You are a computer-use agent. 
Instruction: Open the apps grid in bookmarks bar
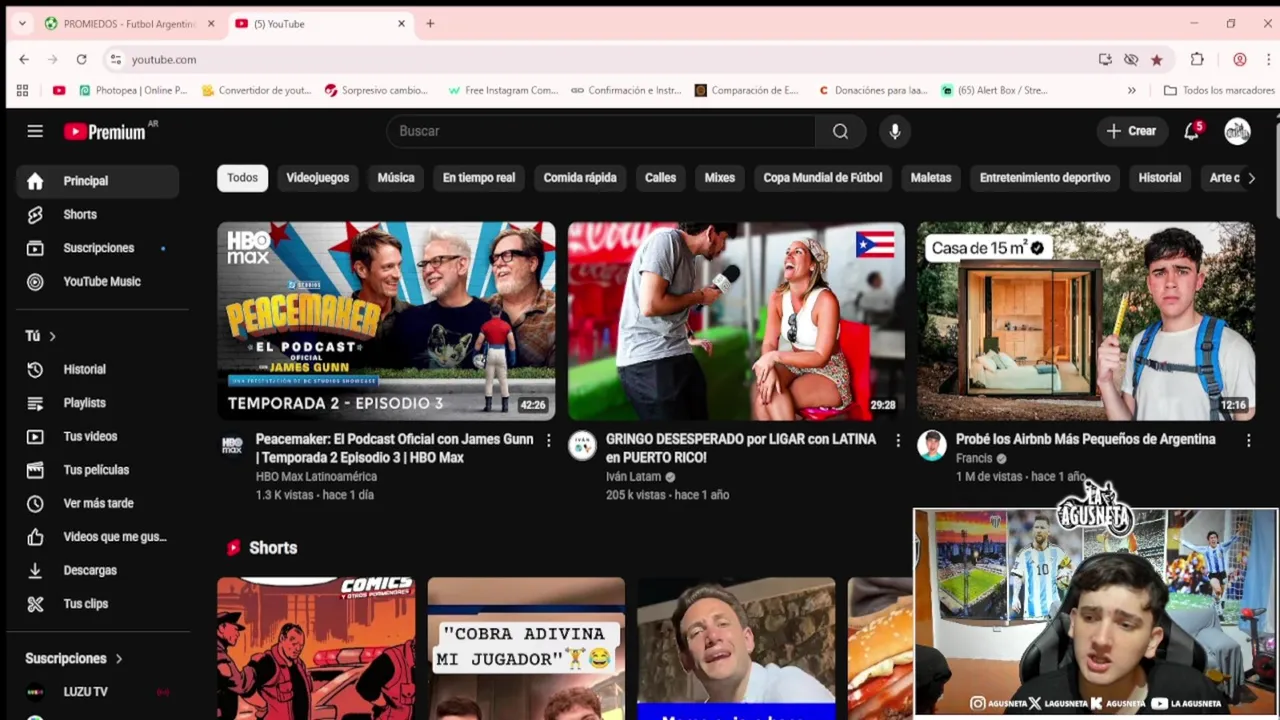click(22, 90)
